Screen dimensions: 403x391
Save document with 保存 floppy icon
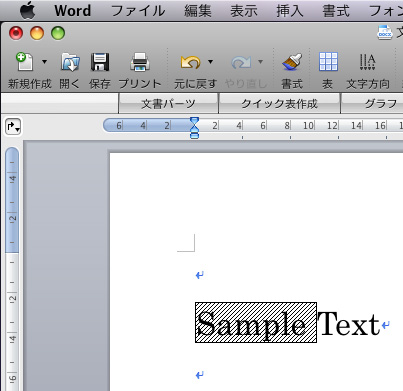100,62
